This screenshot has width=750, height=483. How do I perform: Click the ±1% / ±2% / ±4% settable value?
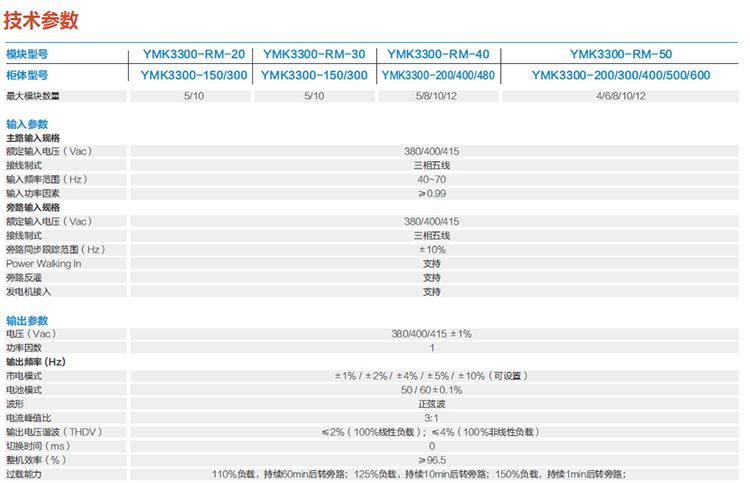tap(431, 376)
